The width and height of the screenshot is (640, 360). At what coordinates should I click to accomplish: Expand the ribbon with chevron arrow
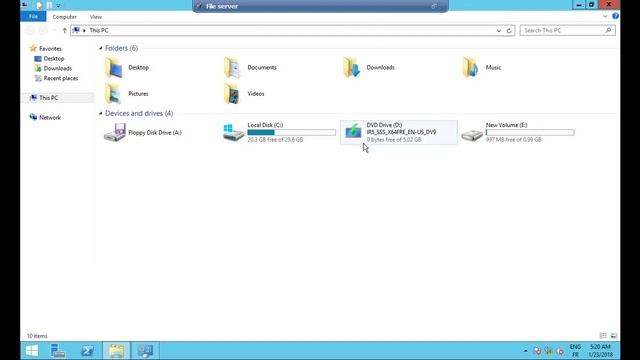pyautogui.click(x=605, y=16)
